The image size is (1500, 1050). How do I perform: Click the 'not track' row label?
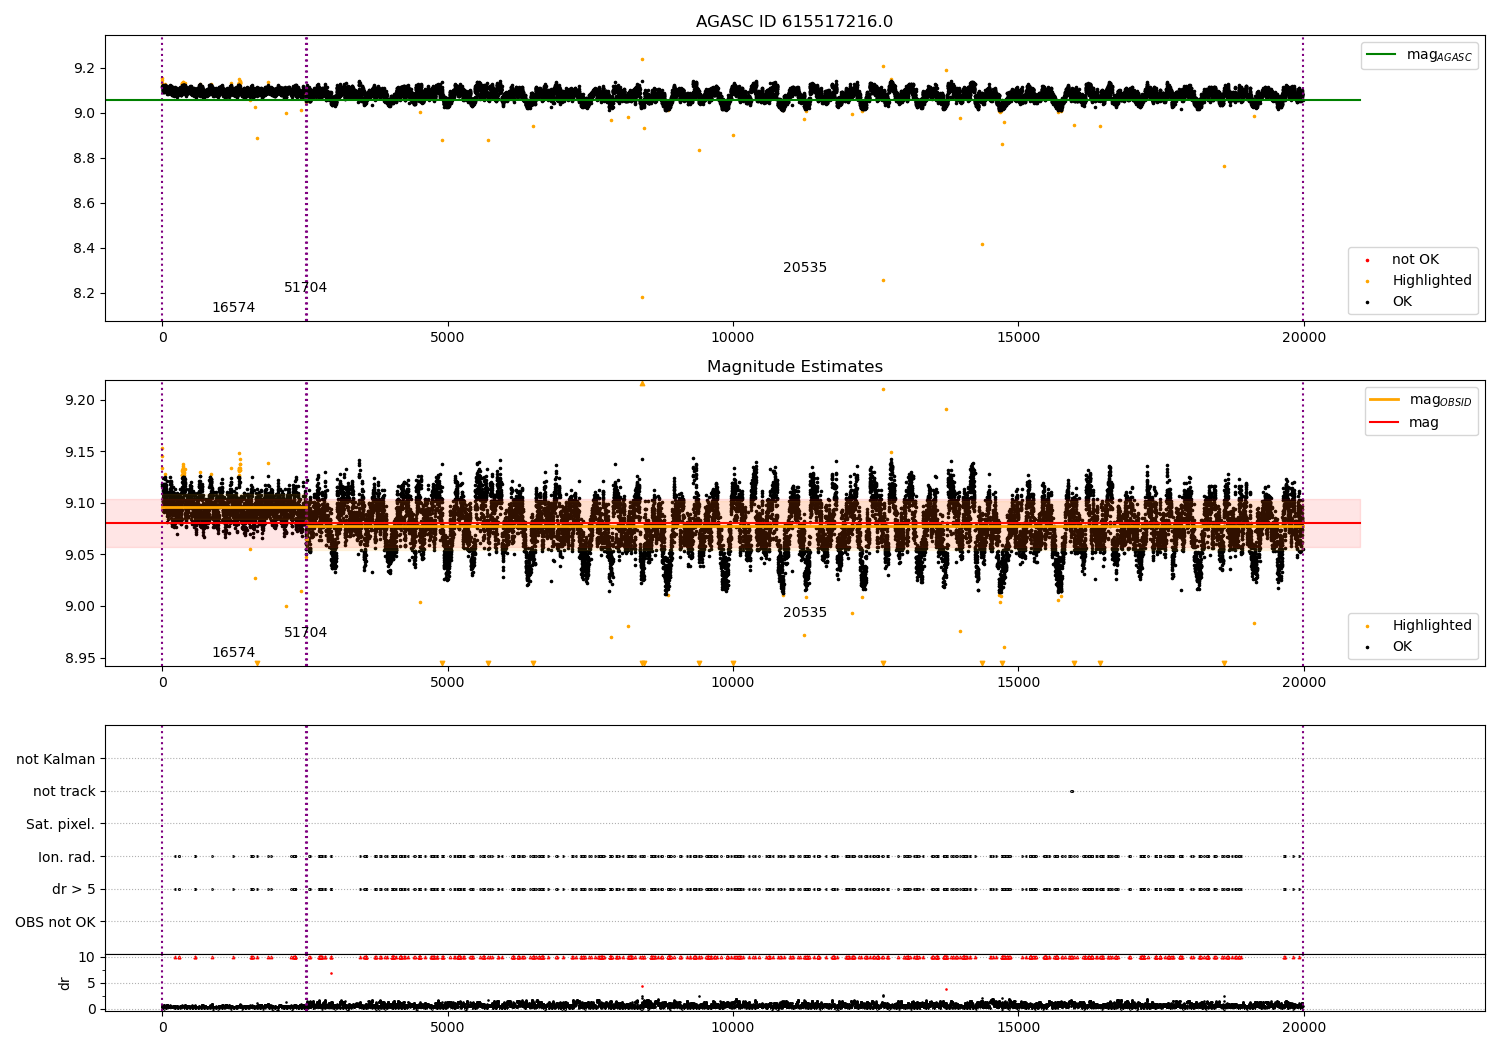point(64,792)
